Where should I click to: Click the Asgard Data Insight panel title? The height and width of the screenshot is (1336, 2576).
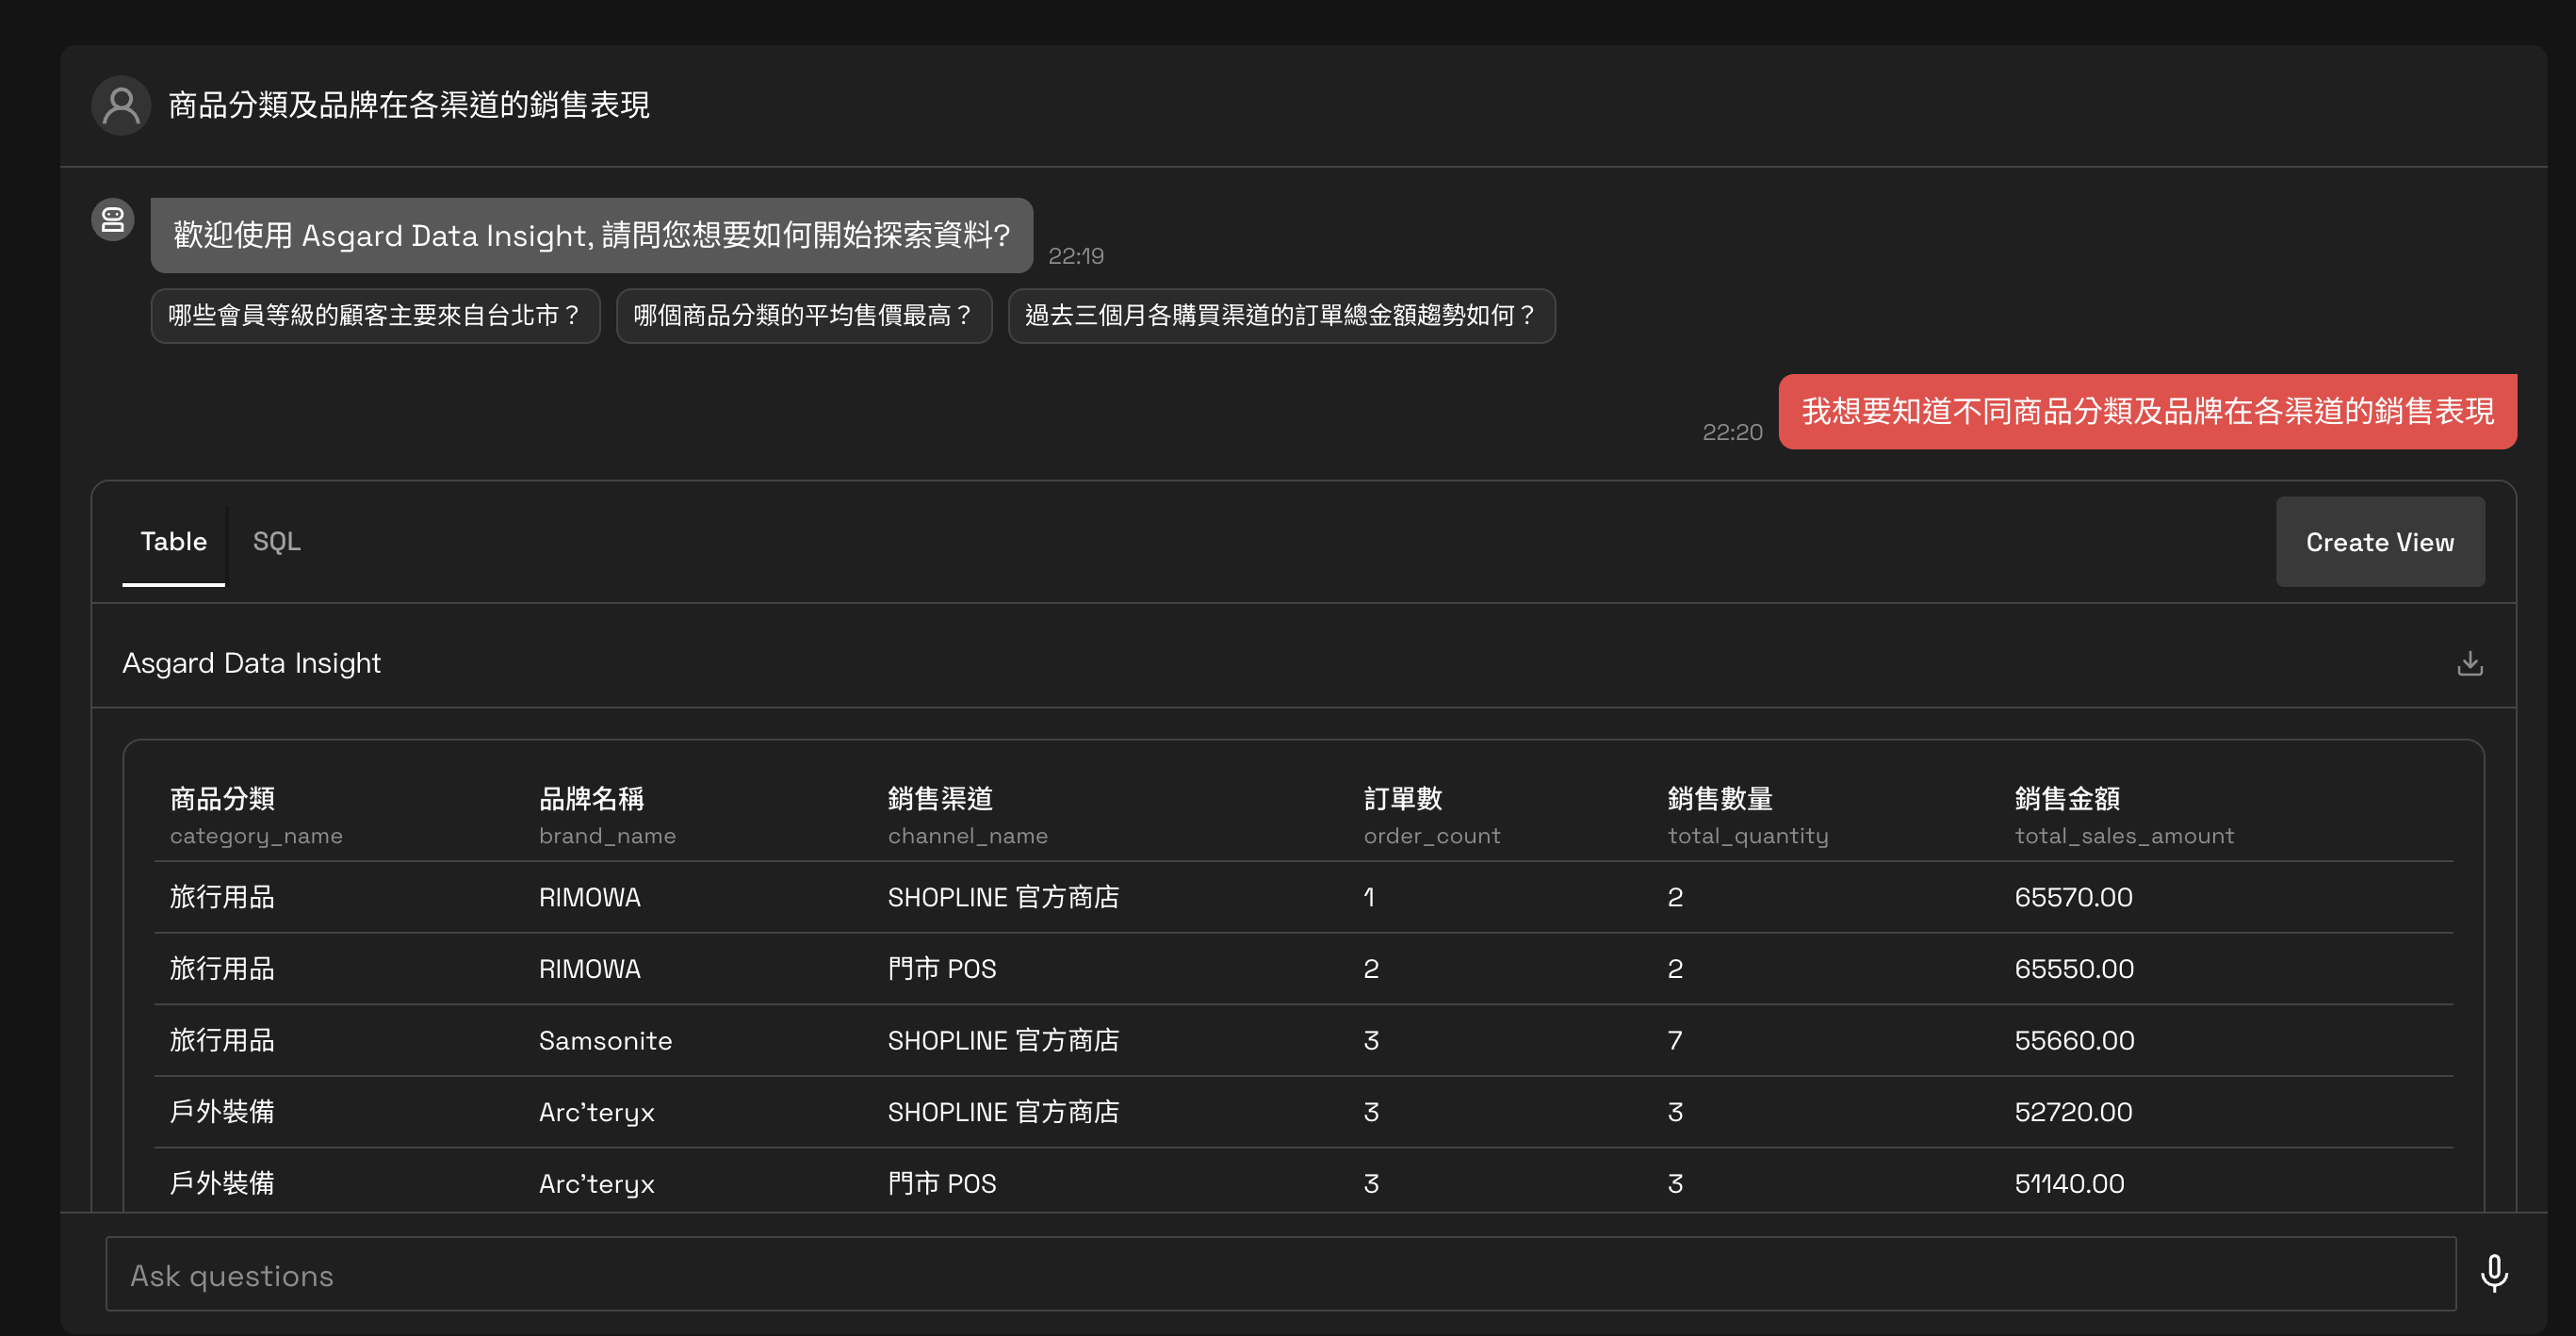(251, 663)
